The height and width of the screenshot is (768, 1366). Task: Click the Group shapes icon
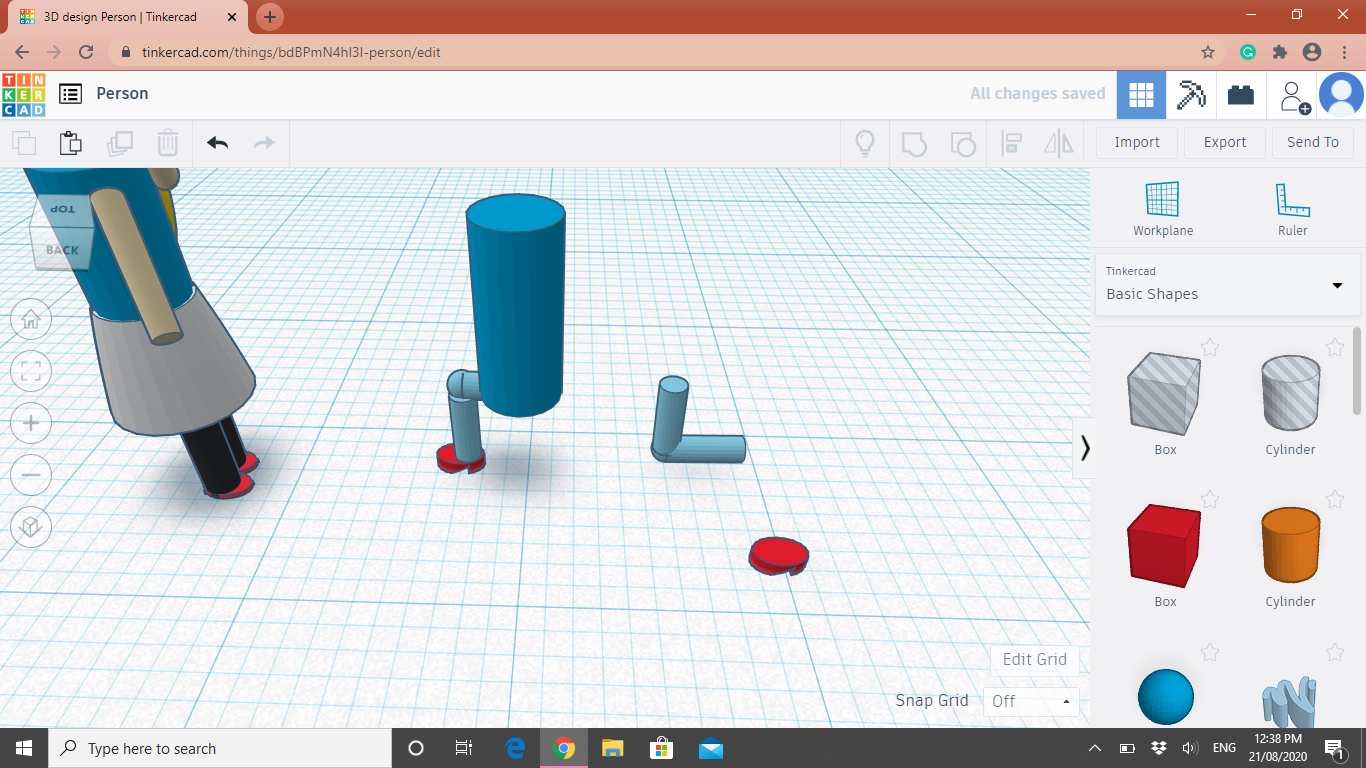[x=914, y=143]
